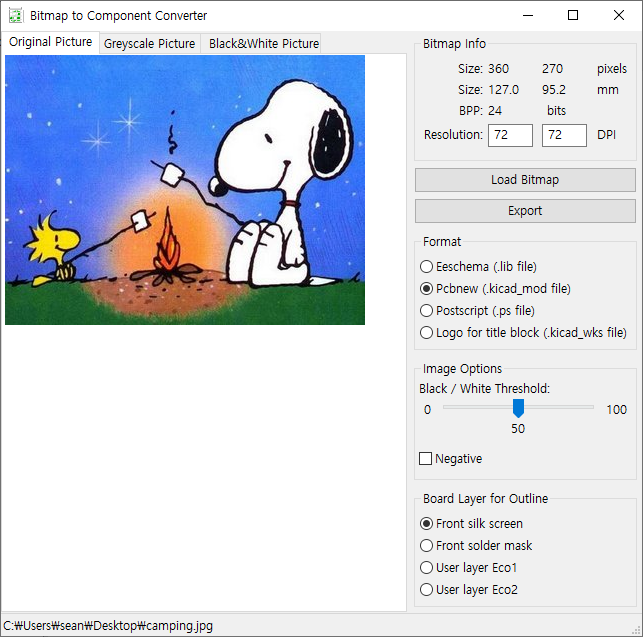Maximize the converter window
Image resolution: width=643 pixels, height=637 pixels.
(x=573, y=16)
